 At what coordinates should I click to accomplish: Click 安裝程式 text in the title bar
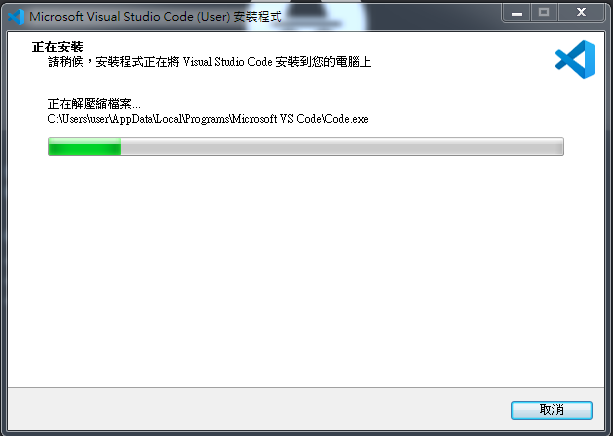point(258,17)
